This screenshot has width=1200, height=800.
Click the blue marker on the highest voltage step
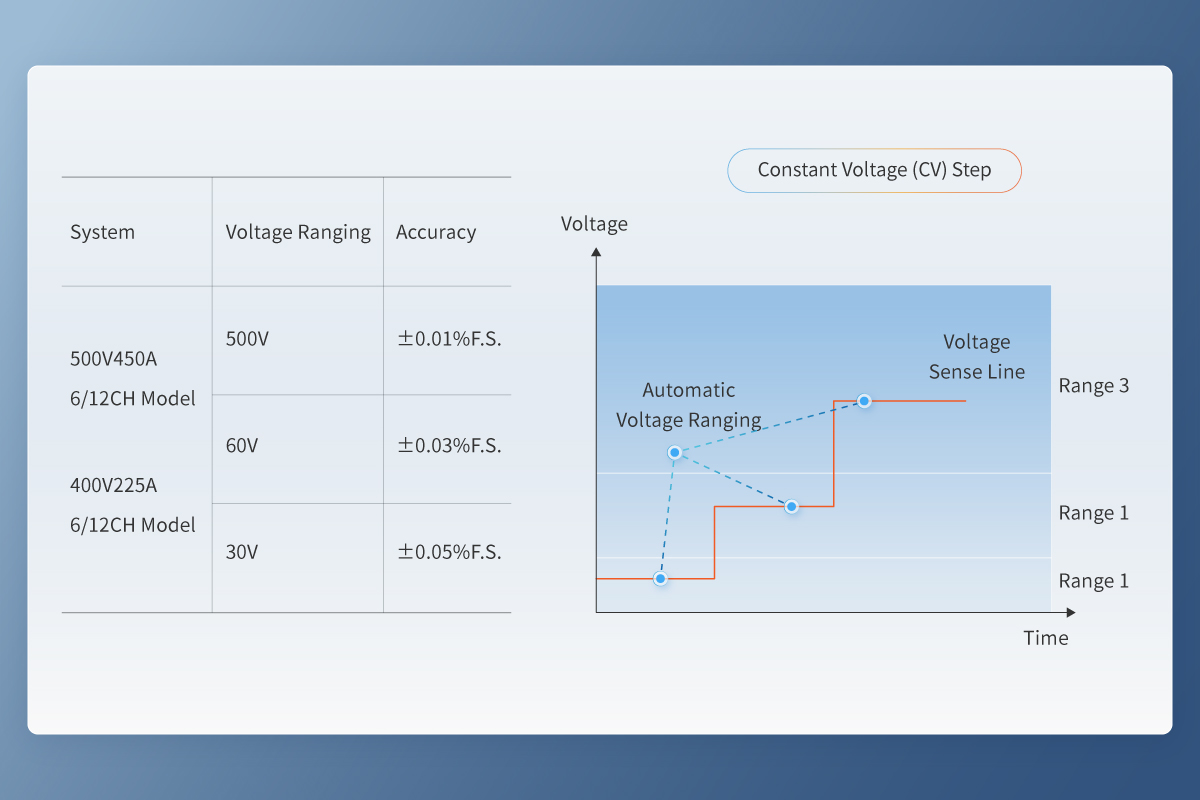click(864, 401)
